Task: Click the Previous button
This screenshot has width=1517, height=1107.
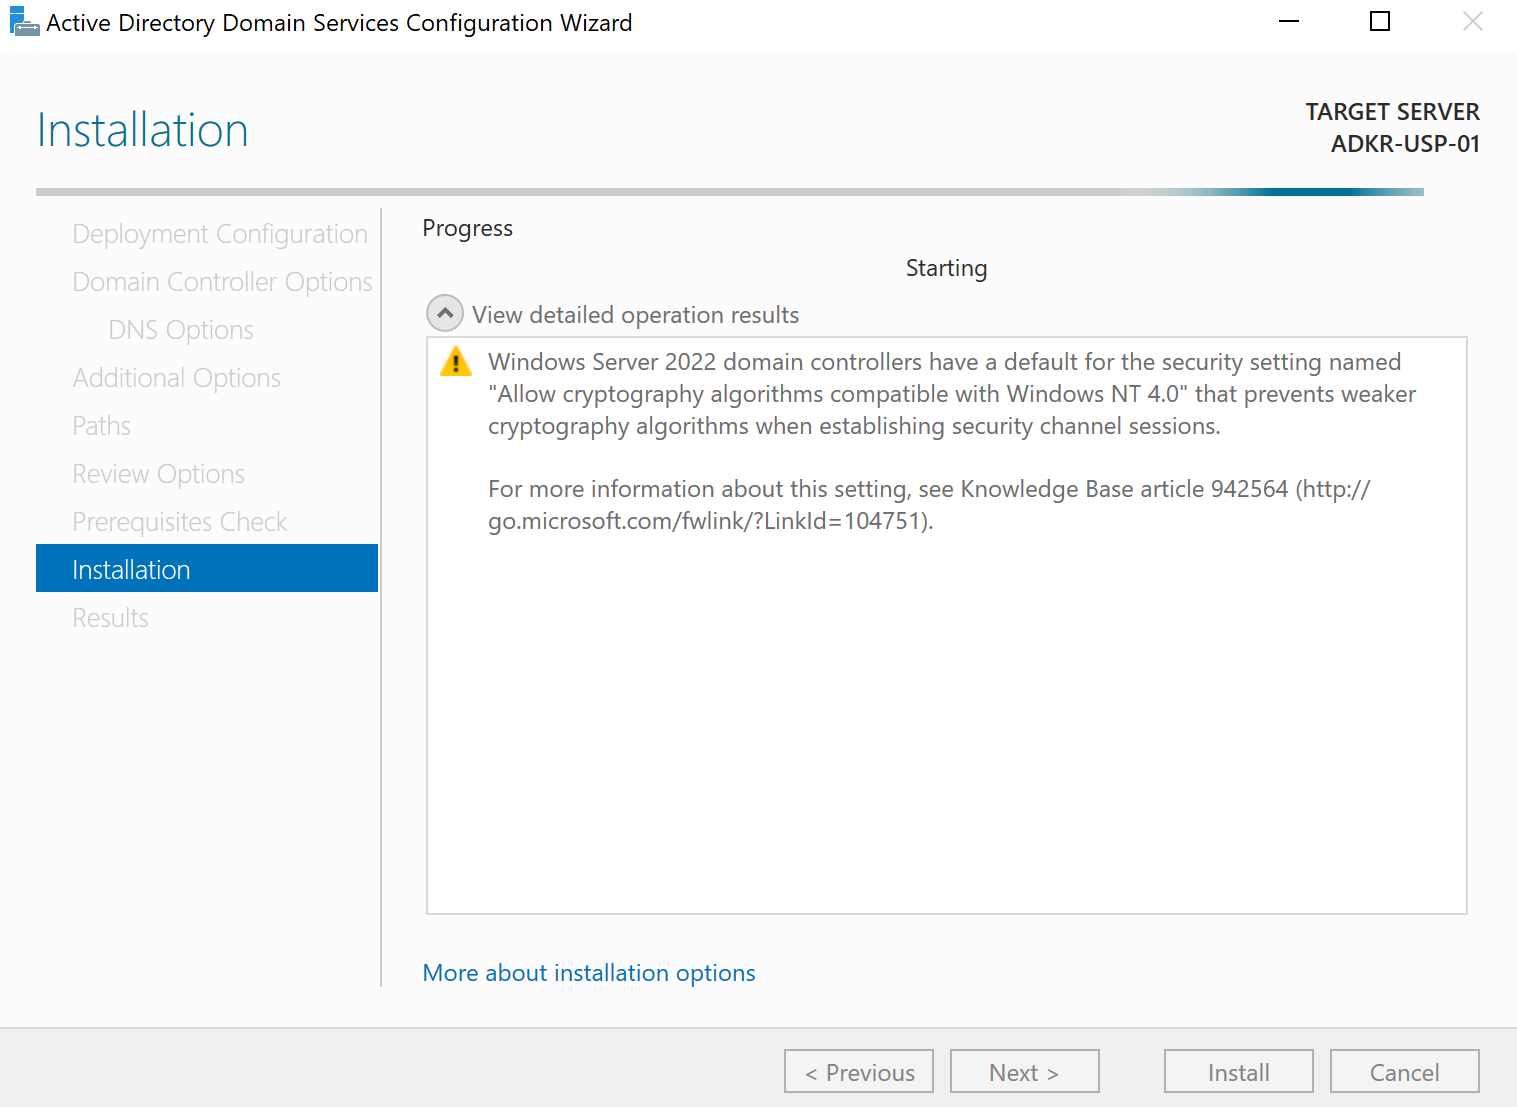Action: (x=859, y=1071)
